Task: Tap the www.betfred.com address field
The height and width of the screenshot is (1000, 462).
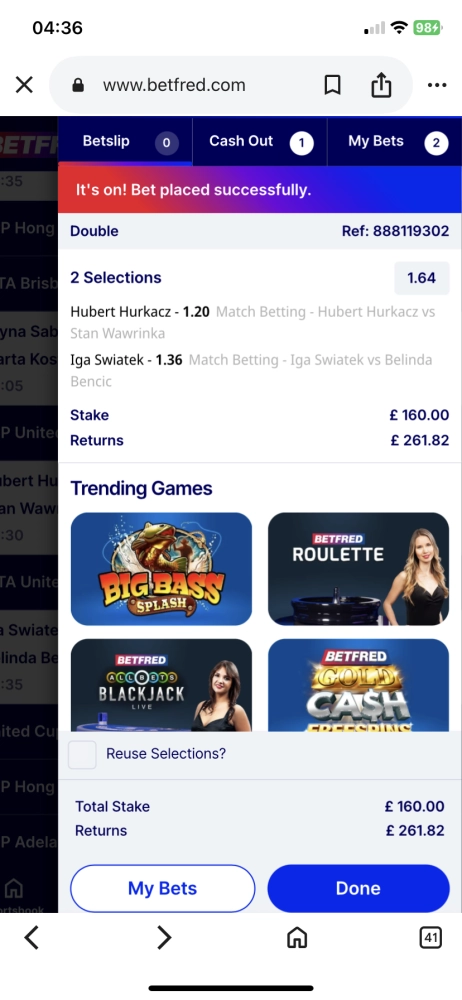Action: tap(185, 85)
